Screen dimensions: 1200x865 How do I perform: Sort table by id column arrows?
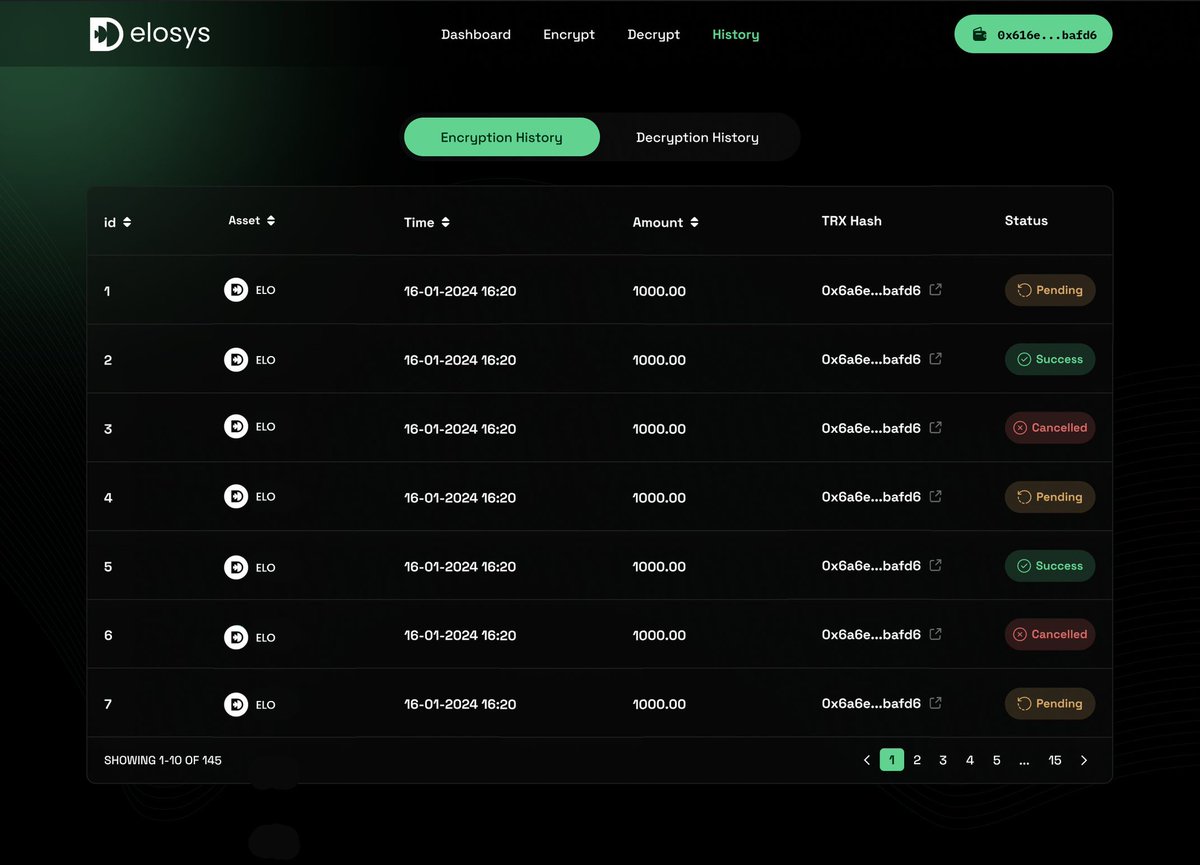pos(127,223)
